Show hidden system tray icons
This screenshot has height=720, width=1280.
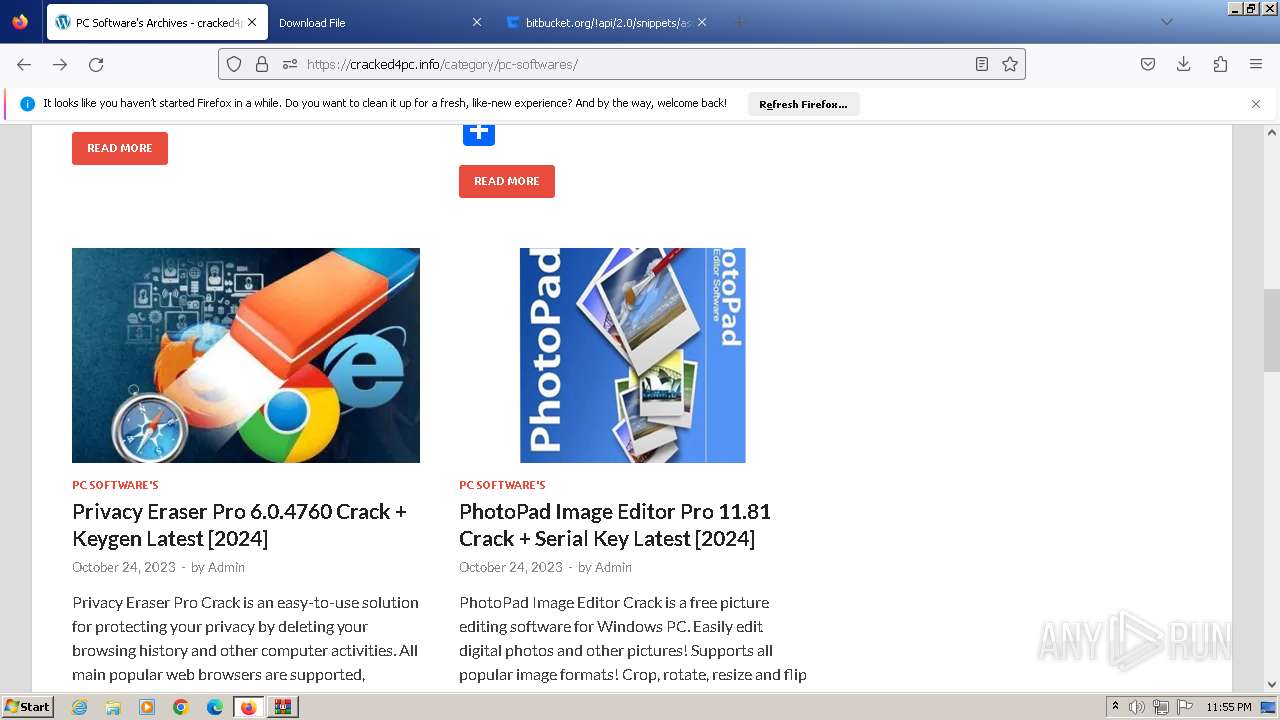(1115, 707)
